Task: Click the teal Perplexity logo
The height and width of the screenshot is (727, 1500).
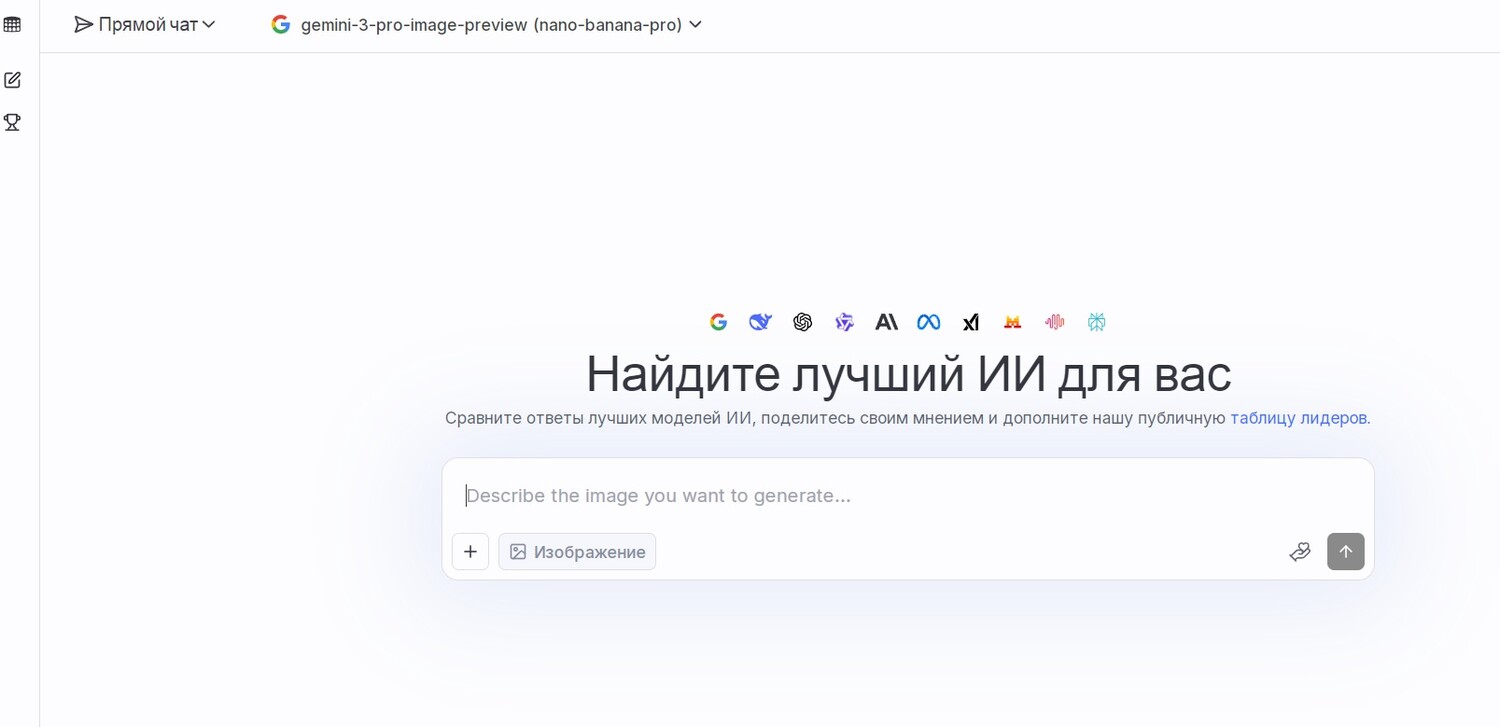Action: [1096, 322]
